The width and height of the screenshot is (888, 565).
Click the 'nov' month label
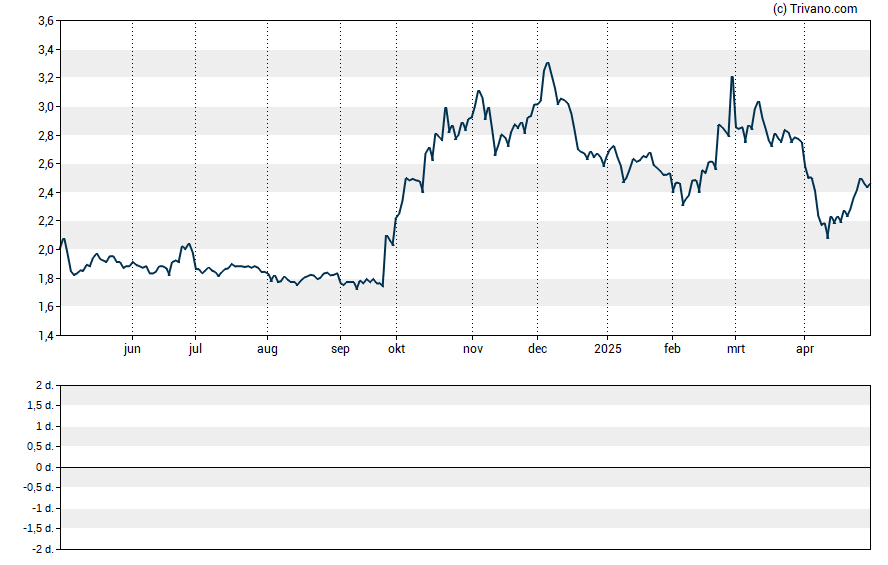click(473, 349)
